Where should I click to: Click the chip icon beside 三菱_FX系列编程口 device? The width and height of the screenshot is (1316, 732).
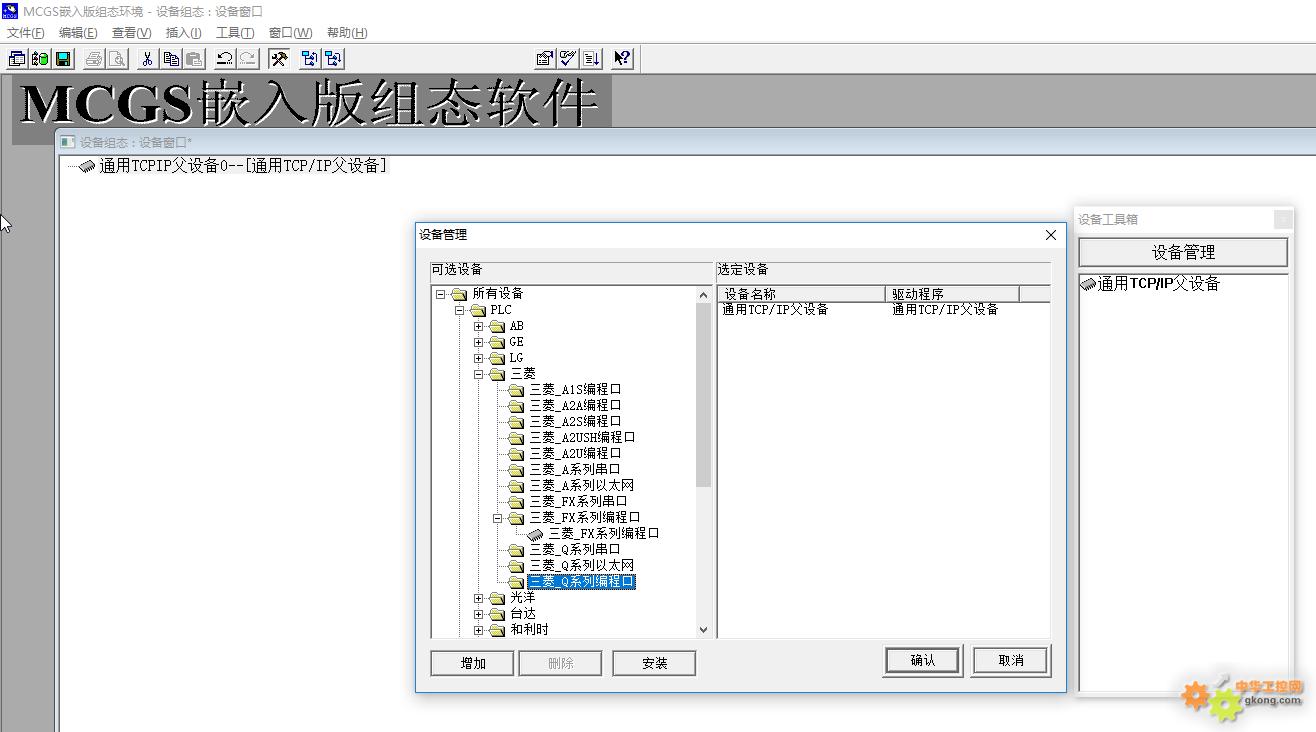coord(536,534)
